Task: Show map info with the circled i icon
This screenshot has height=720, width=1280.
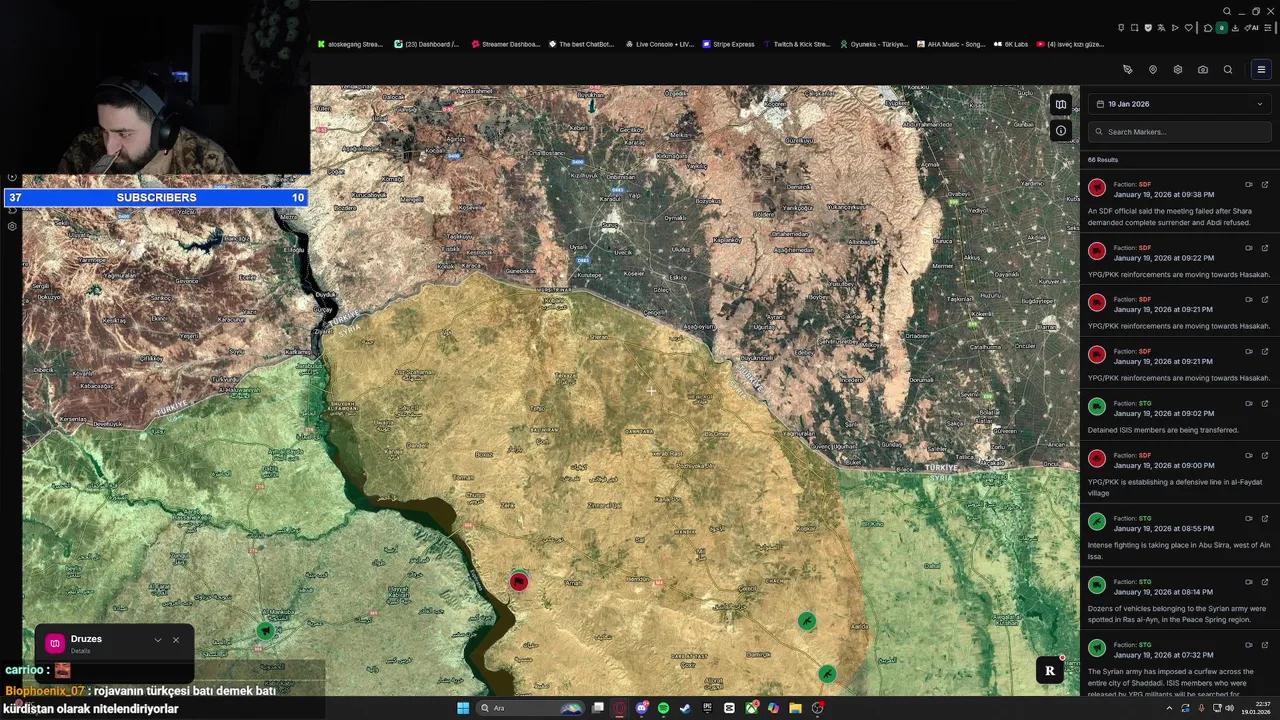Action: pos(1061,130)
